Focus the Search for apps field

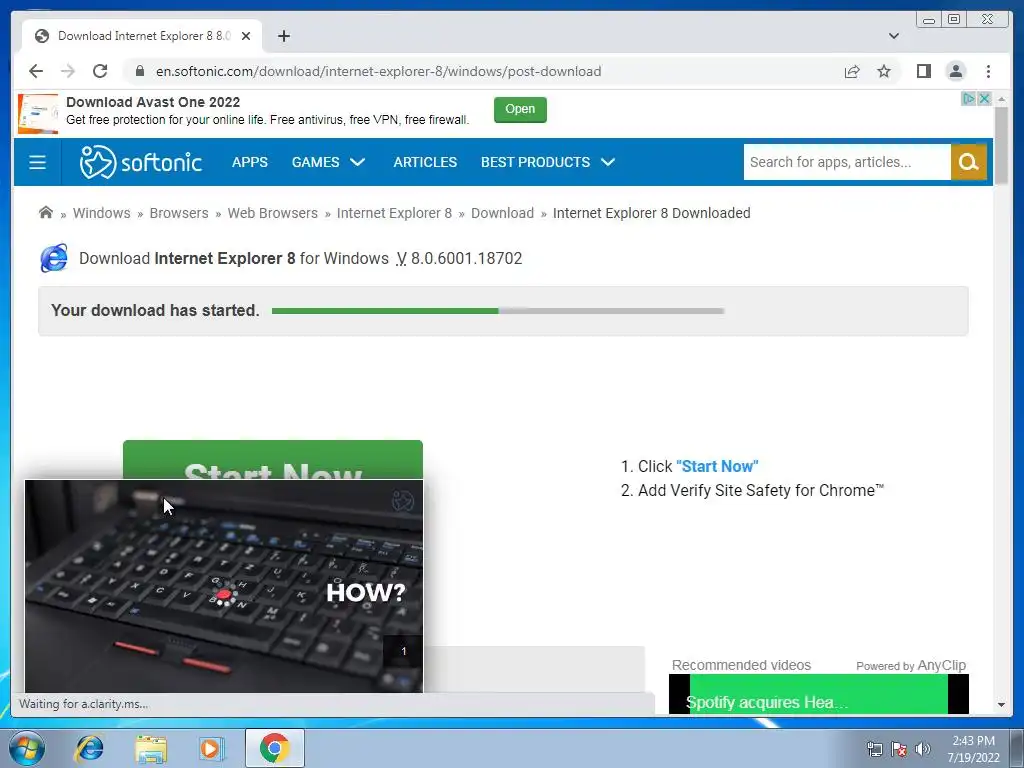[847, 162]
